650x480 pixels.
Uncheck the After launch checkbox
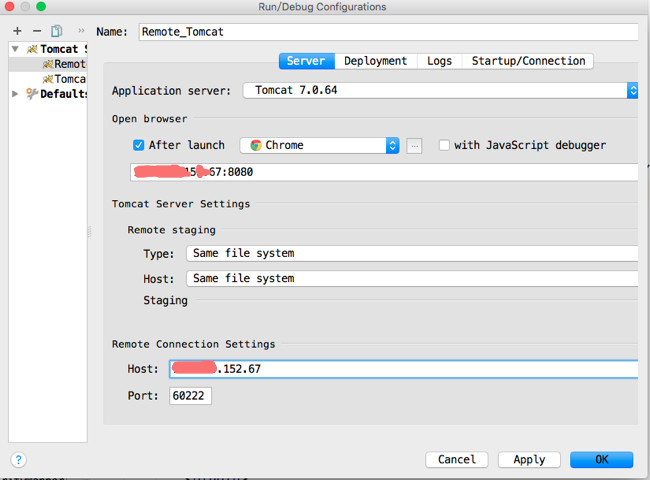pos(139,145)
